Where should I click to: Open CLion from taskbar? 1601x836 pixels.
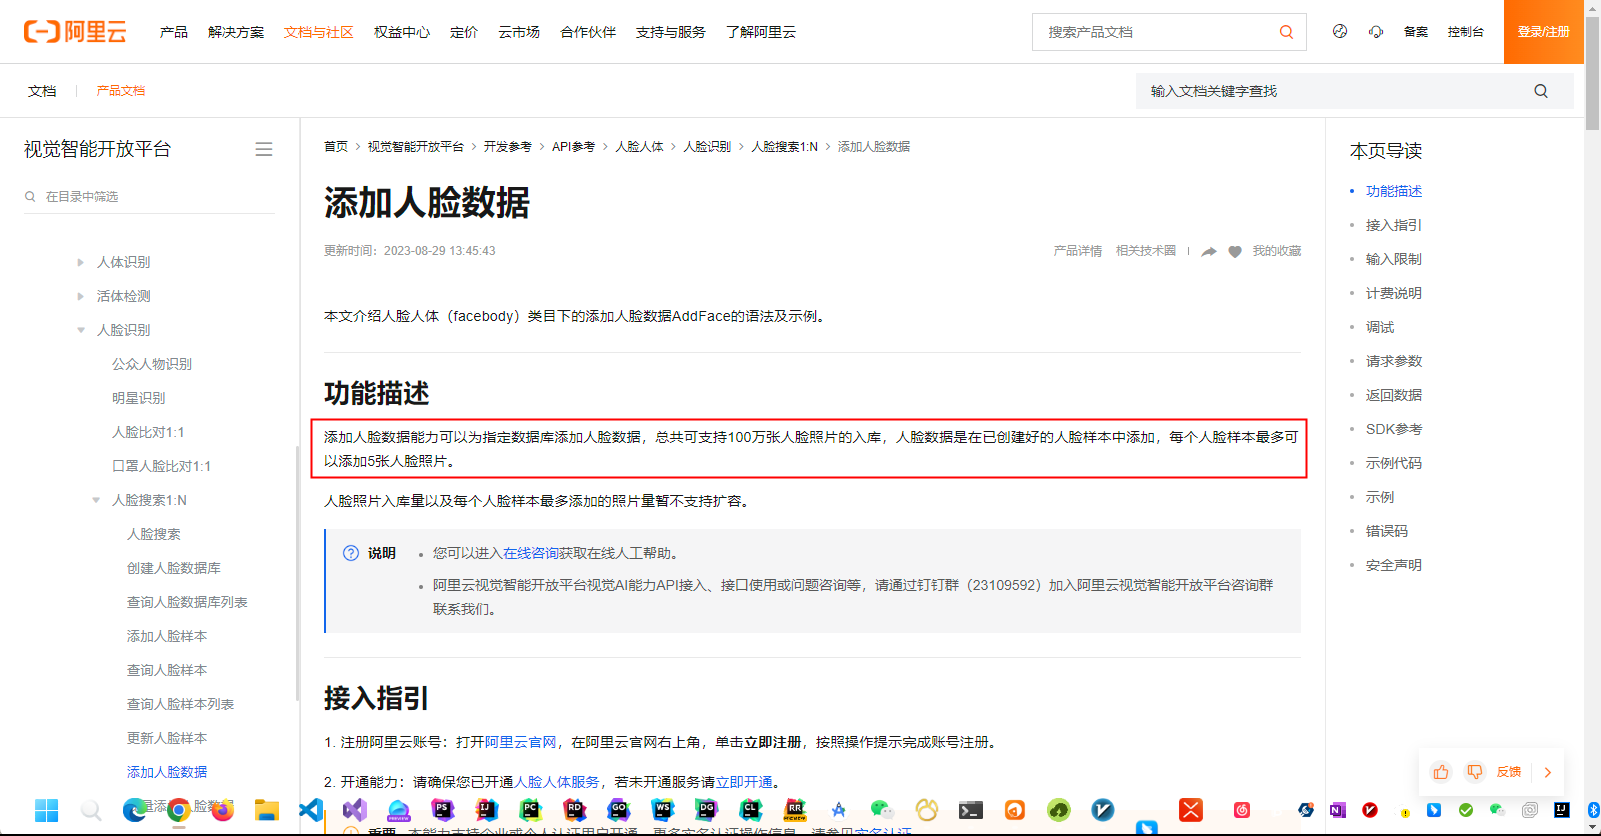pyautogui.click(x=751, y=810)
